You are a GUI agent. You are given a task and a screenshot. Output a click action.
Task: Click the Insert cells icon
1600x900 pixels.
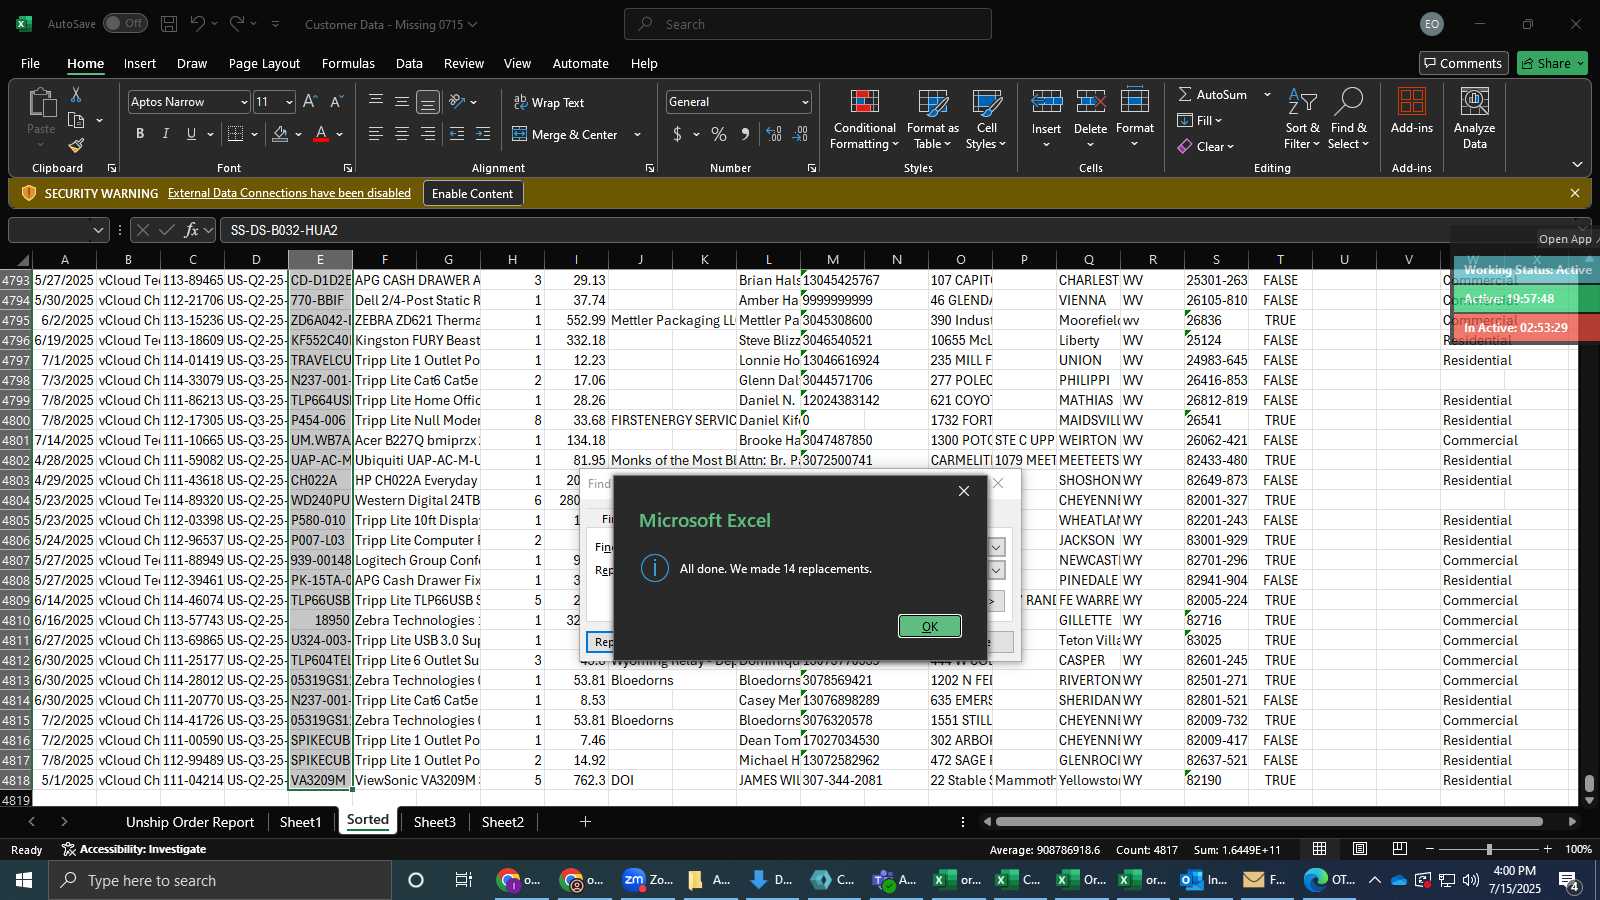pyautogui.click(x=1046, y=102)
